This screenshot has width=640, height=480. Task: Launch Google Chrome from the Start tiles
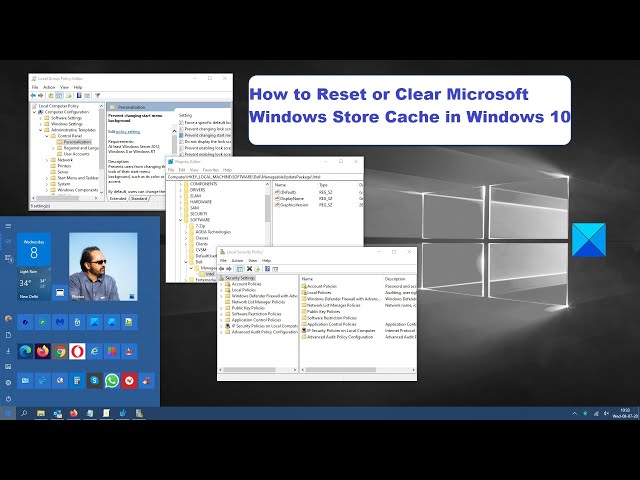coord(60,351)
